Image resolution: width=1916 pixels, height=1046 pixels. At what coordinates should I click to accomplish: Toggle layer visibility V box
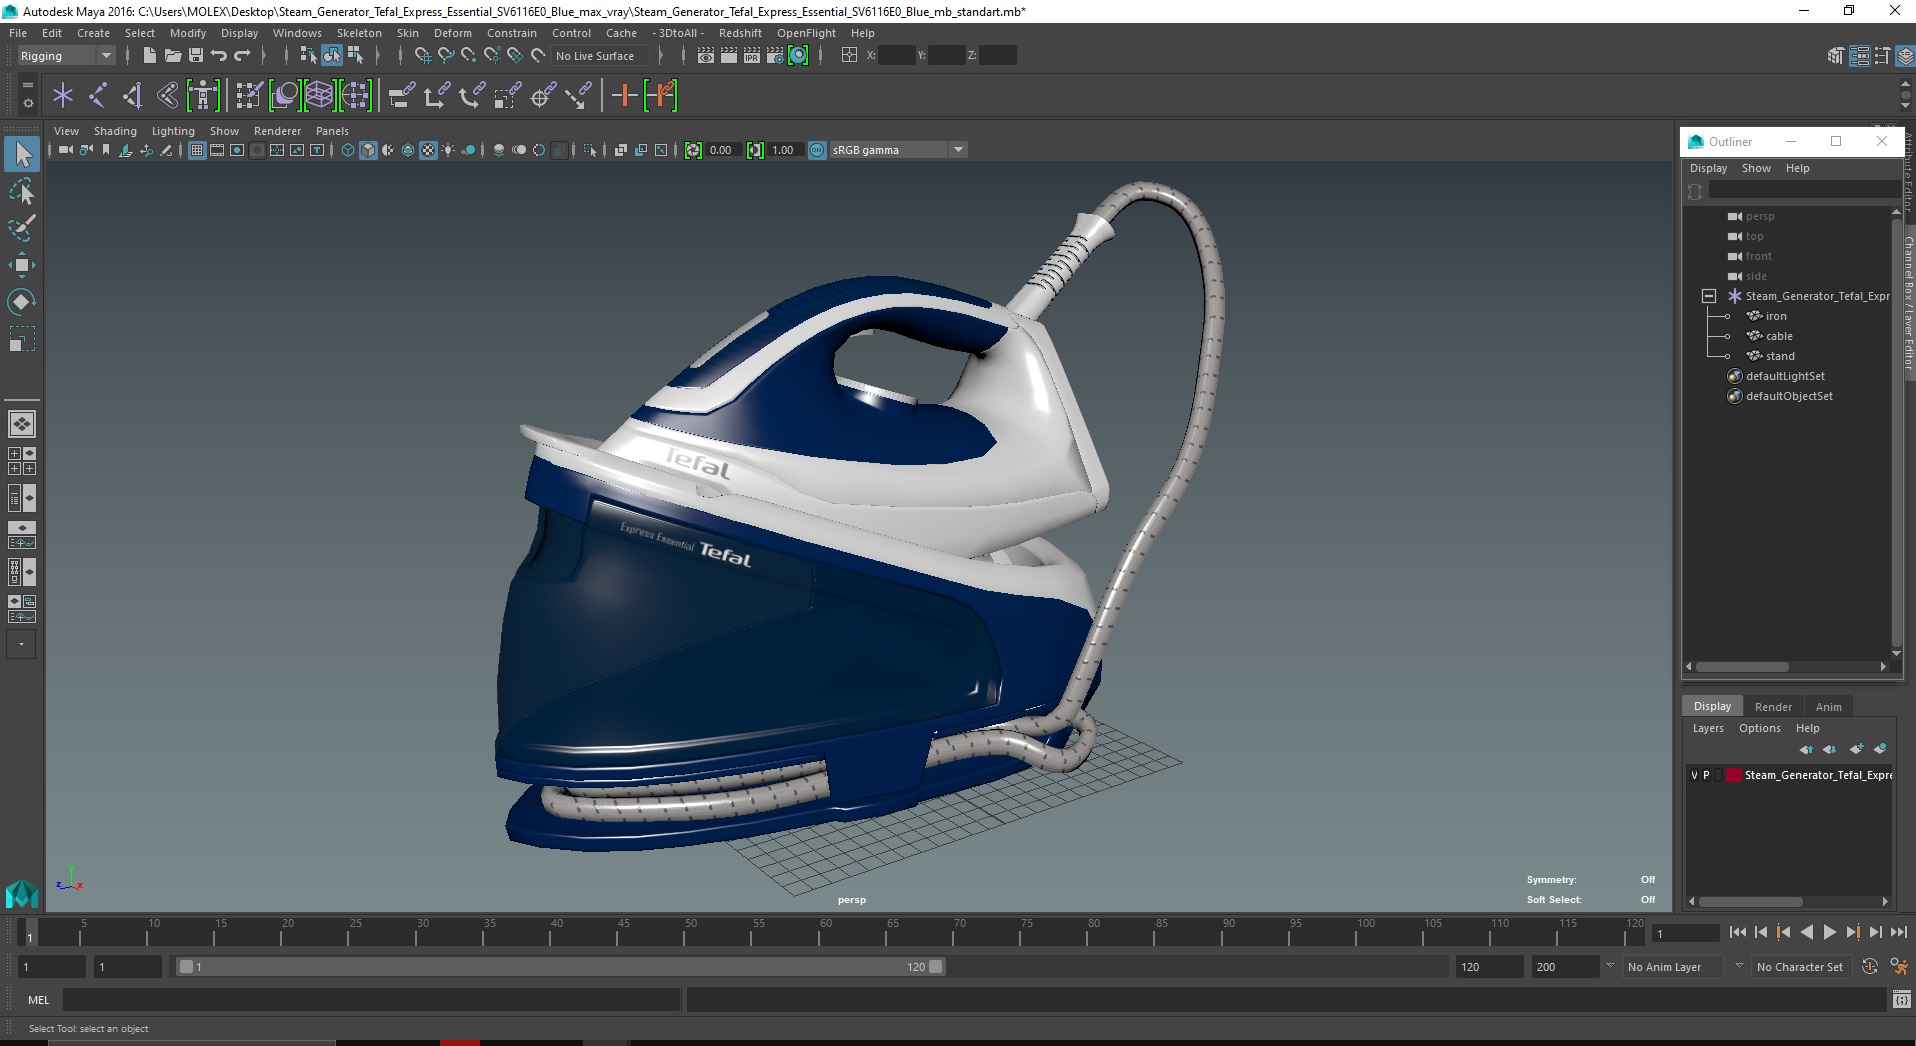[x=1694, y=775]
